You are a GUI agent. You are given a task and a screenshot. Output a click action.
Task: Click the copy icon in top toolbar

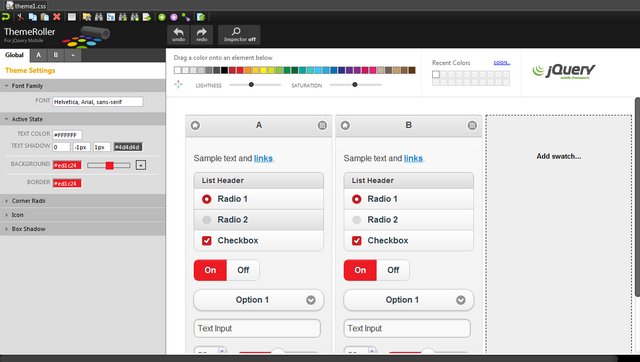pos(33,17)
